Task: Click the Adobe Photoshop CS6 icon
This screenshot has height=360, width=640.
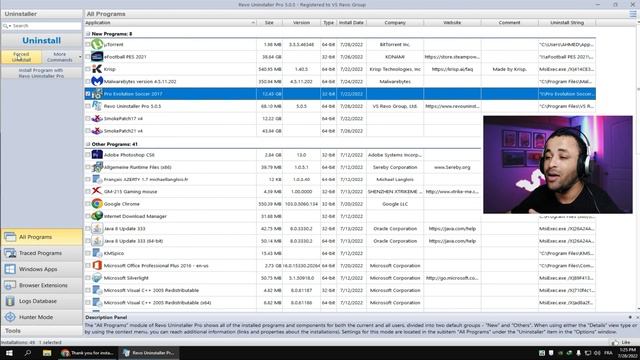Action: click(97, 155)
